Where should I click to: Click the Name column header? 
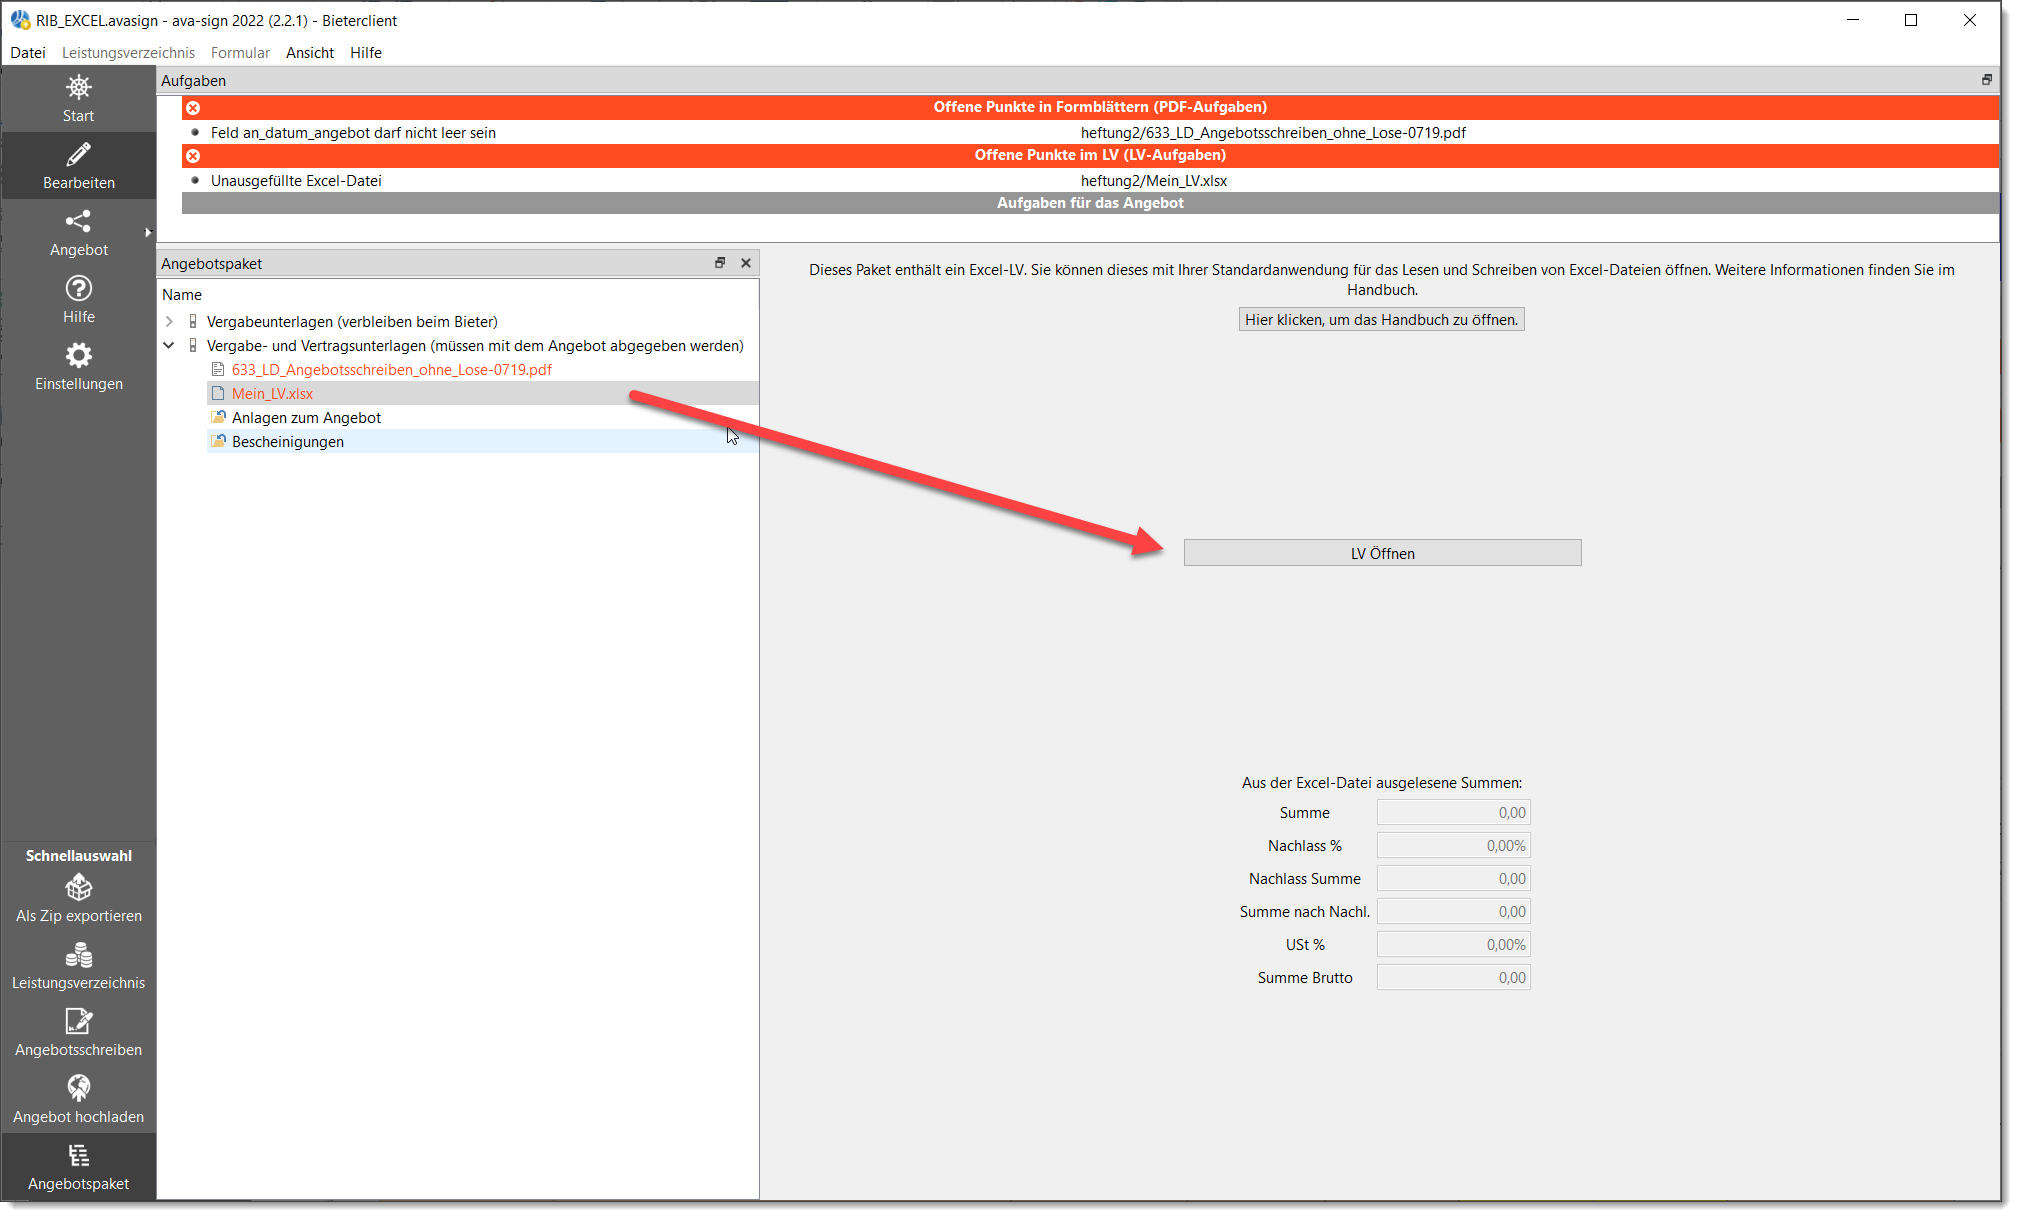tap(182, 295)
